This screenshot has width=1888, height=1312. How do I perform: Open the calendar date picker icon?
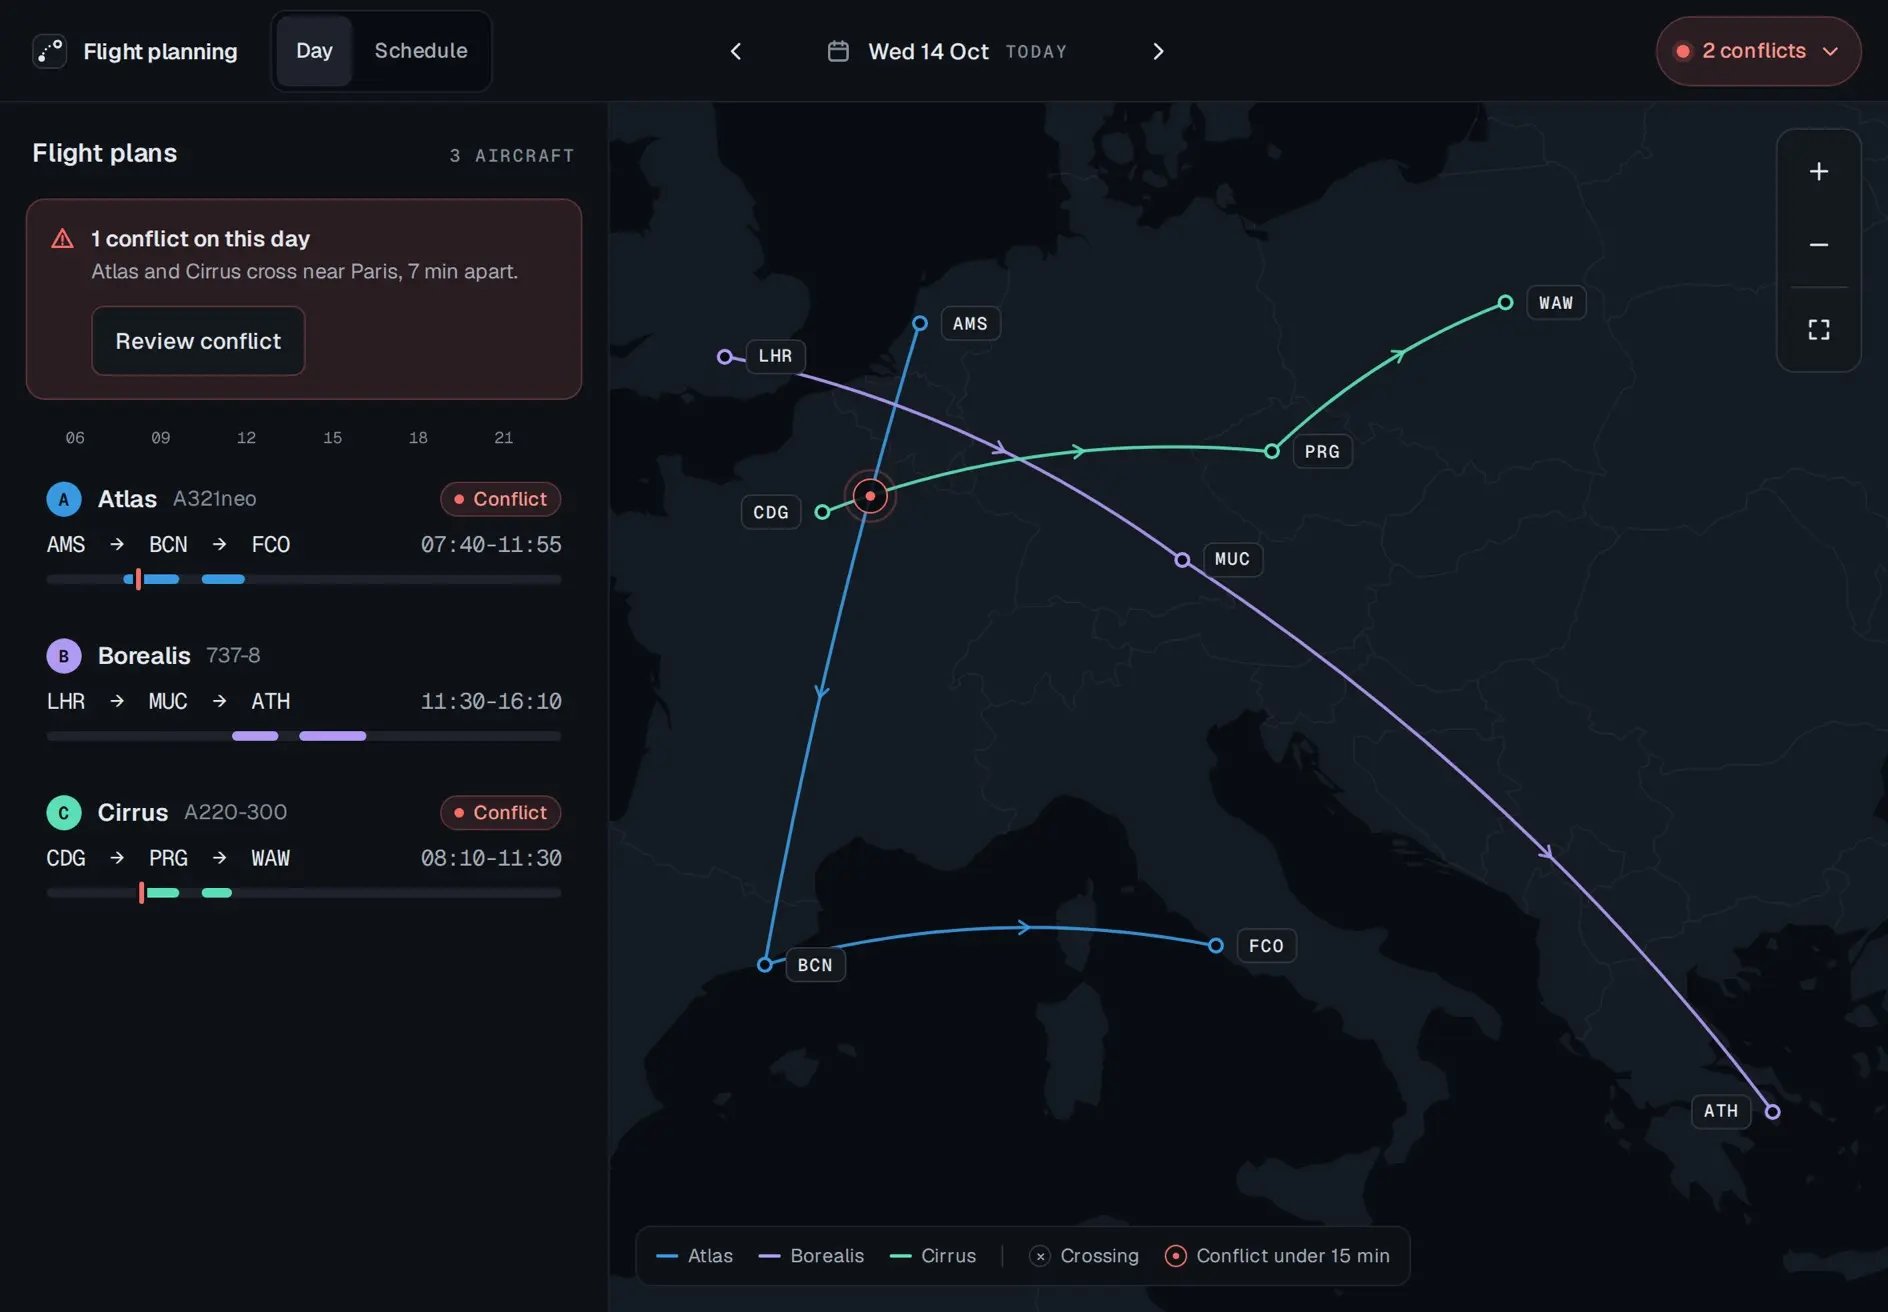pyautogui.click(x=838, y=51)
